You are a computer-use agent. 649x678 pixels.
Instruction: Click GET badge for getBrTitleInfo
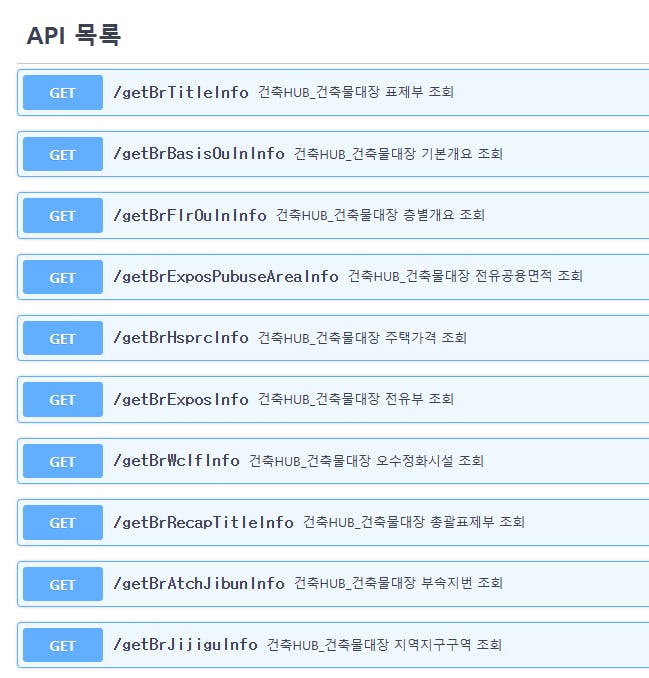click(63, 93)
